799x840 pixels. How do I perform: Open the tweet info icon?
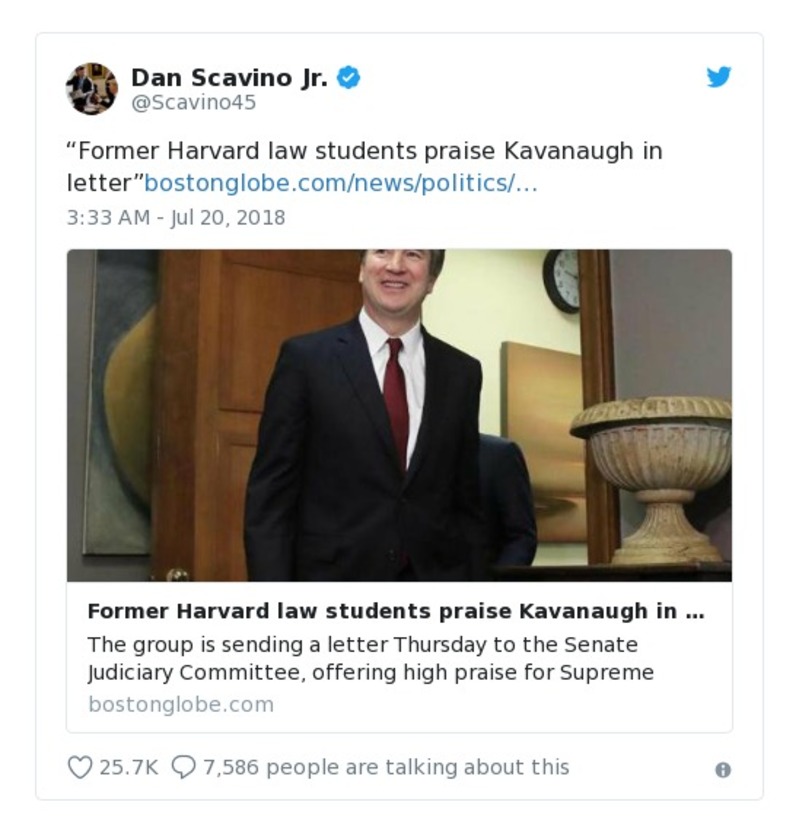pos(722,769)
